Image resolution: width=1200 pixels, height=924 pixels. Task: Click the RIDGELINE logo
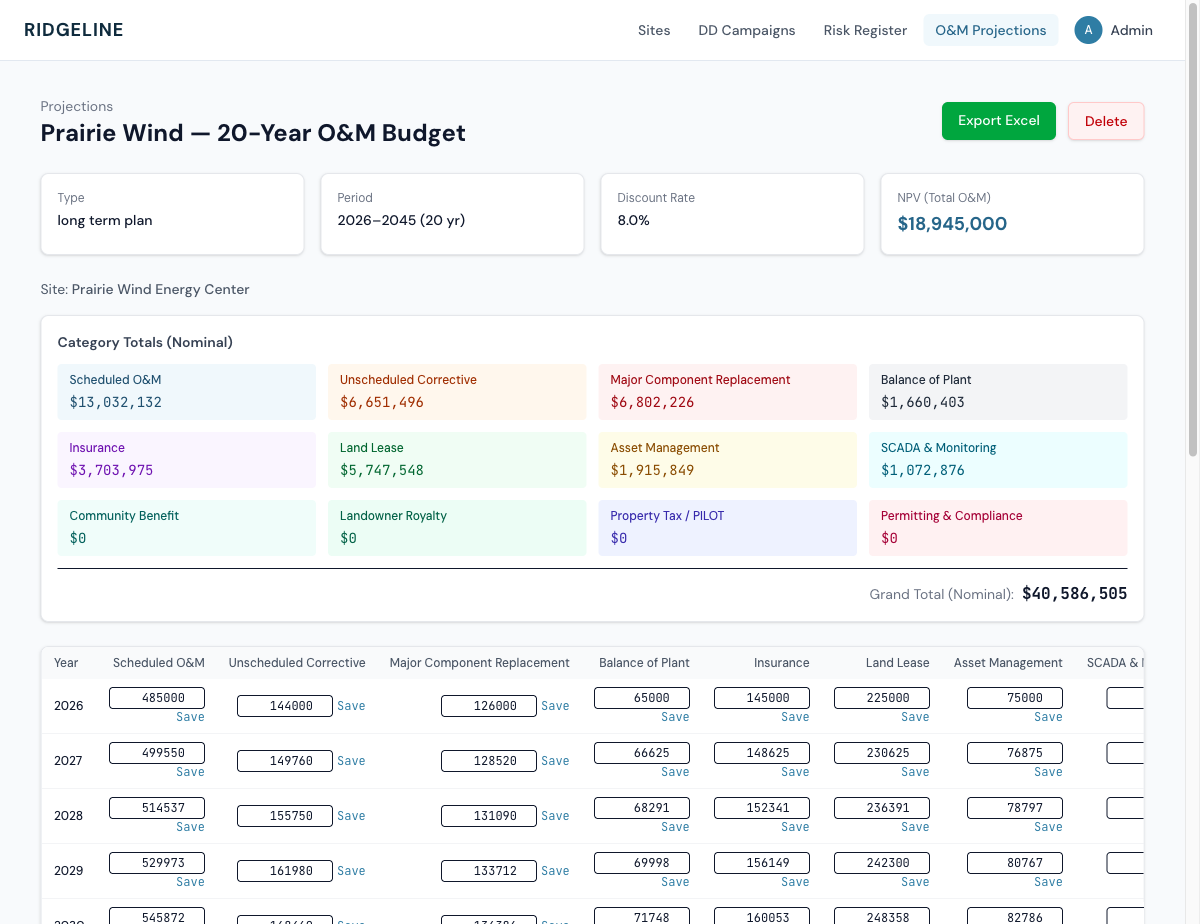pos(74,30)
